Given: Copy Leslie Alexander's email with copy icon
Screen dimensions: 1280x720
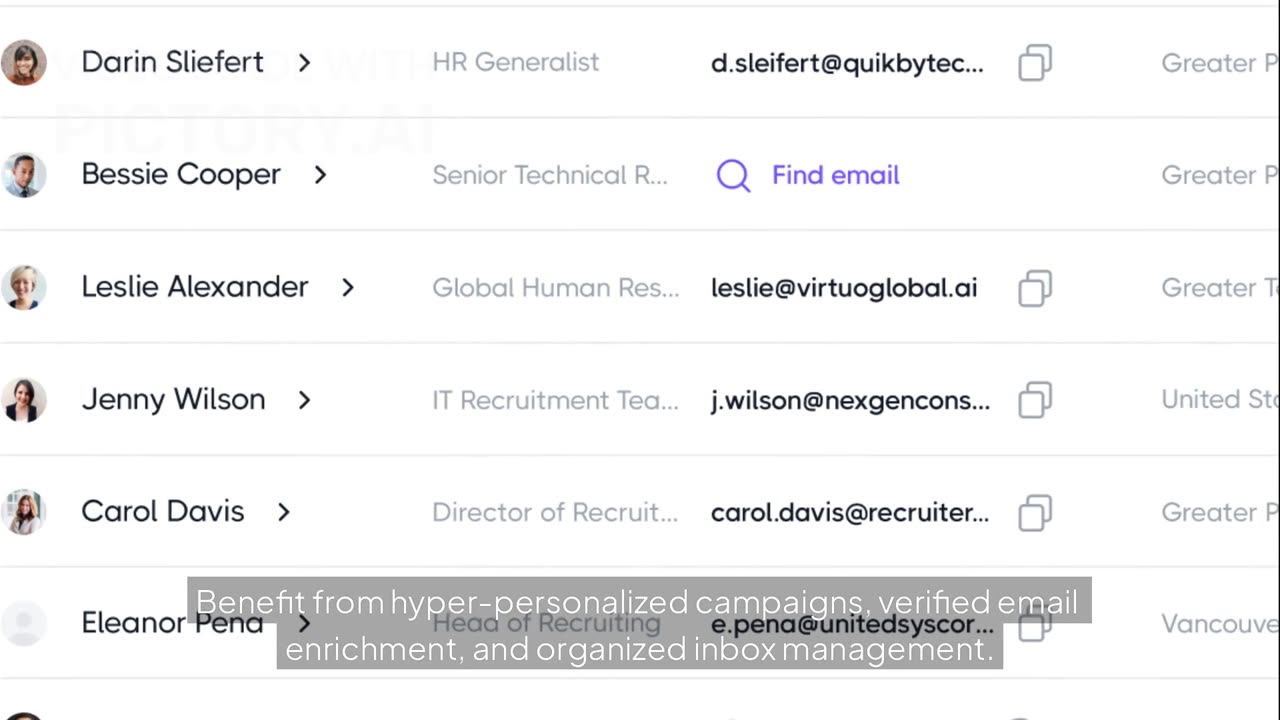Looking at the screenshot, I should coord(1035,288).
